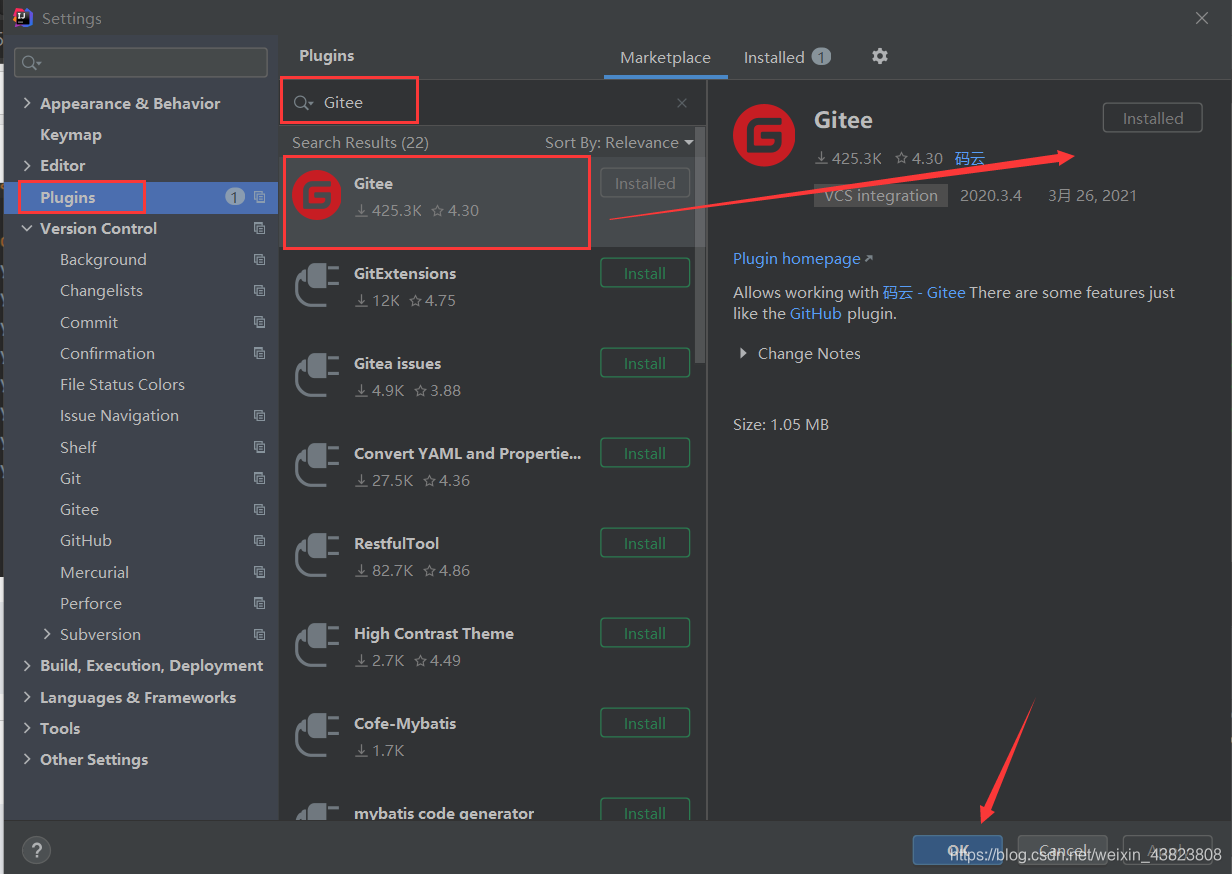Install Convert YAML and Properties plugin
1232x874 pixels.
[x=645, y=453]
